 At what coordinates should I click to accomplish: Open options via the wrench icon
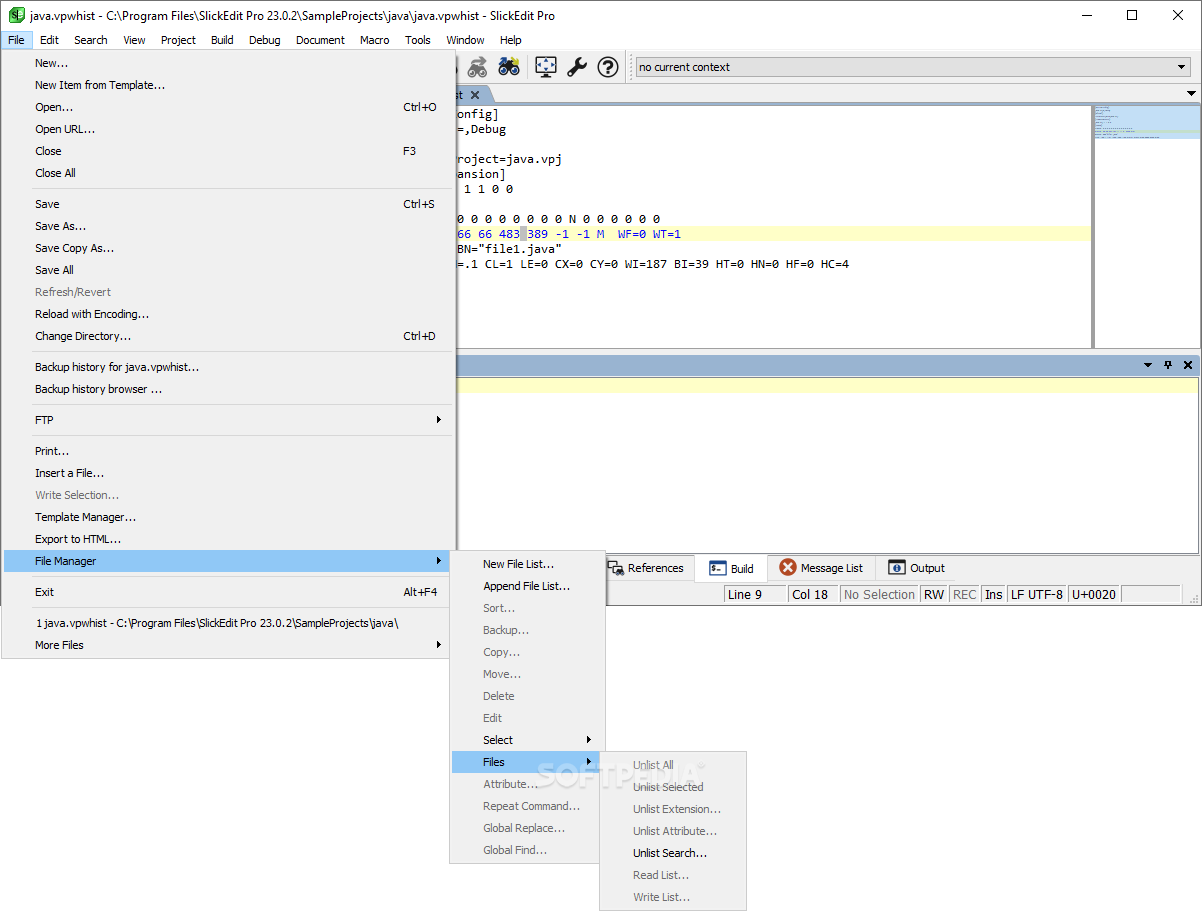[577, 67]
